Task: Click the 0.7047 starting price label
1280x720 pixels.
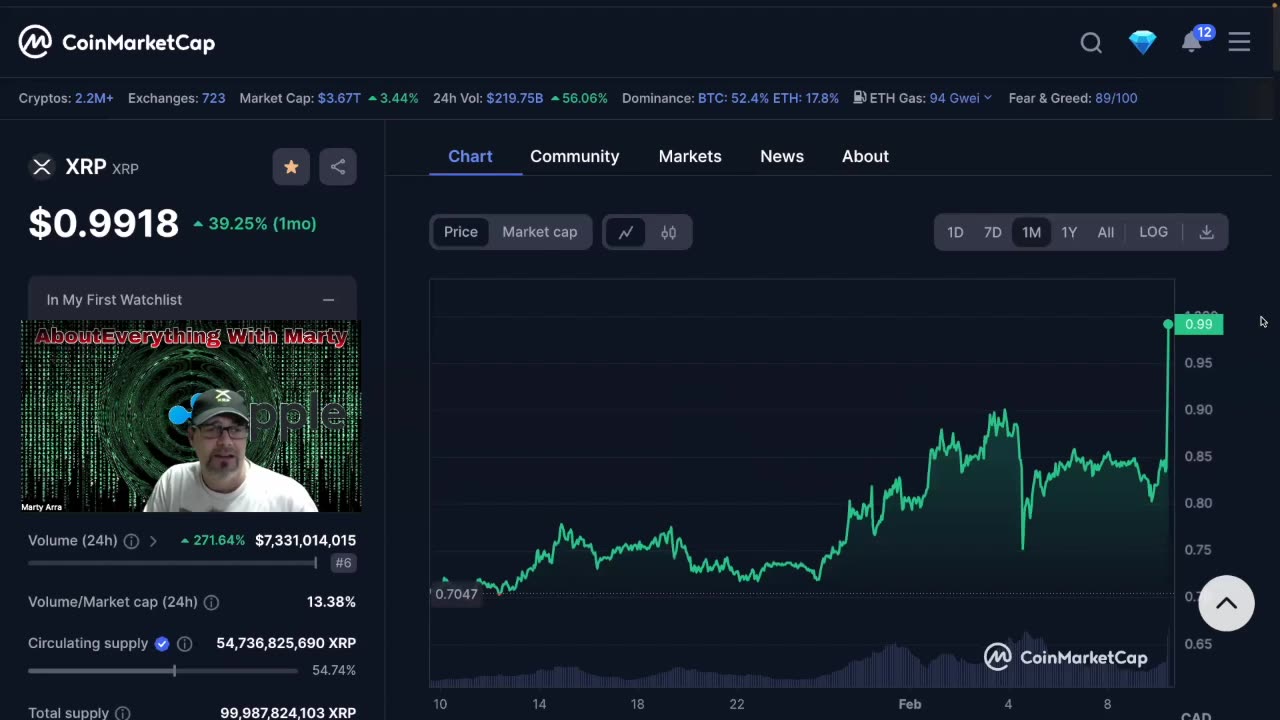Action: pyautogui.click(x=455, y=594)
